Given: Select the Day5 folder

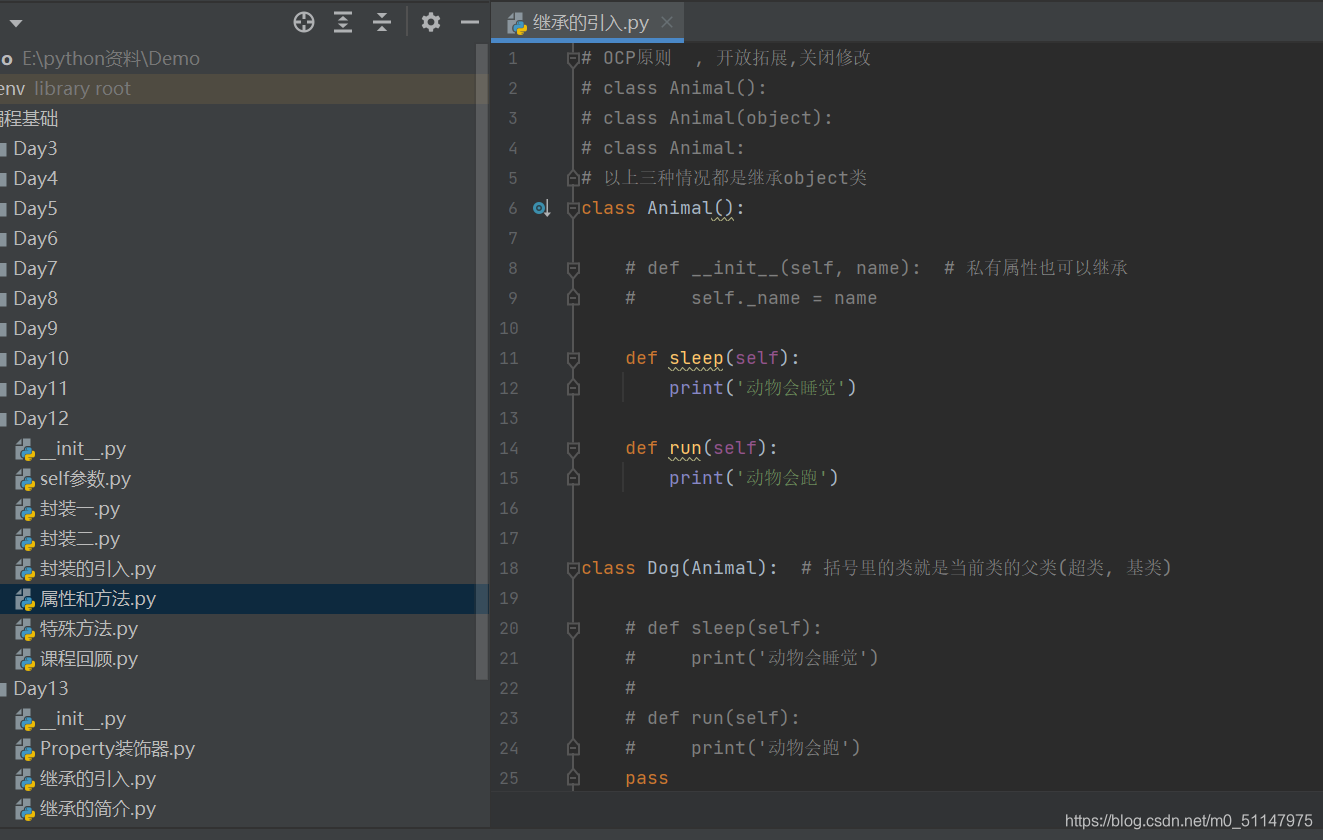Looking at the screenshot, I should [x=35, y=209].
